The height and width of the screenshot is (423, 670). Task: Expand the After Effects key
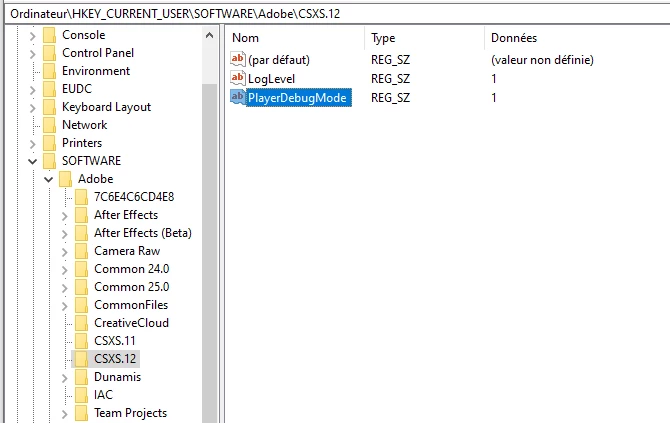[x=65, y=216]
